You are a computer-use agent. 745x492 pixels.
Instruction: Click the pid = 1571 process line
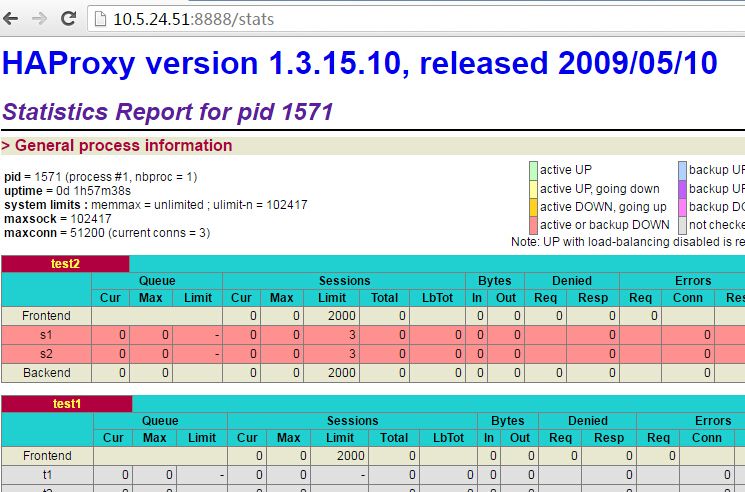click(x=101, y=177)
